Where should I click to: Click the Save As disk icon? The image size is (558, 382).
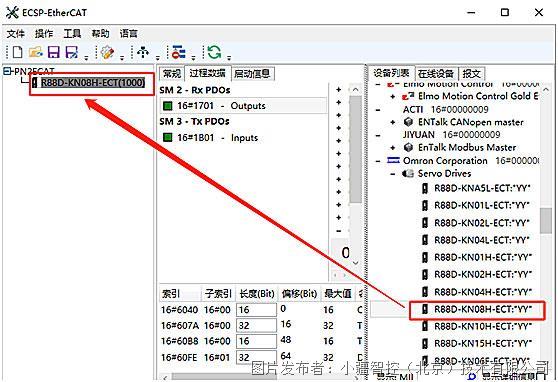(72, 52)
